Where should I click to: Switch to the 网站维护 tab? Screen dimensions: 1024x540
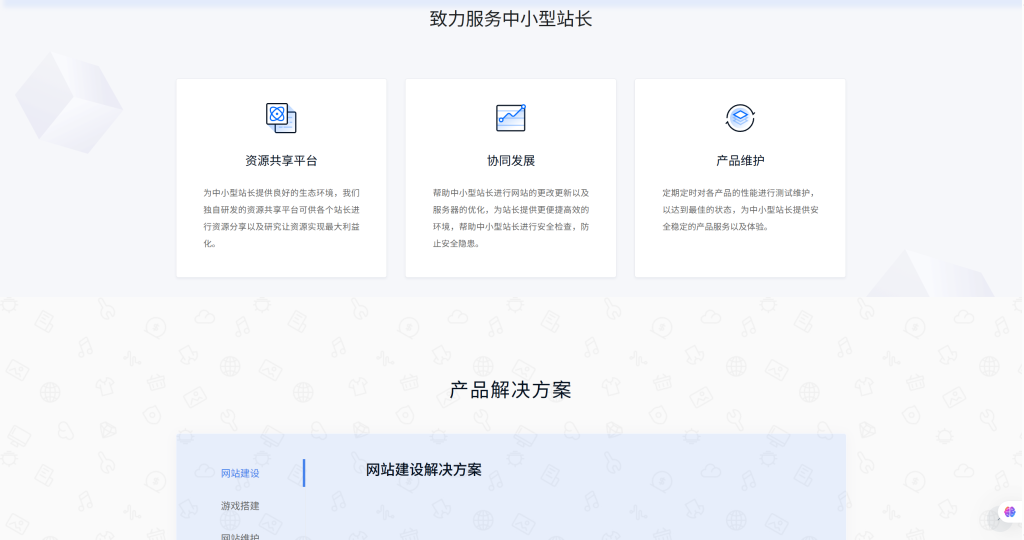(x=240, y=537)
